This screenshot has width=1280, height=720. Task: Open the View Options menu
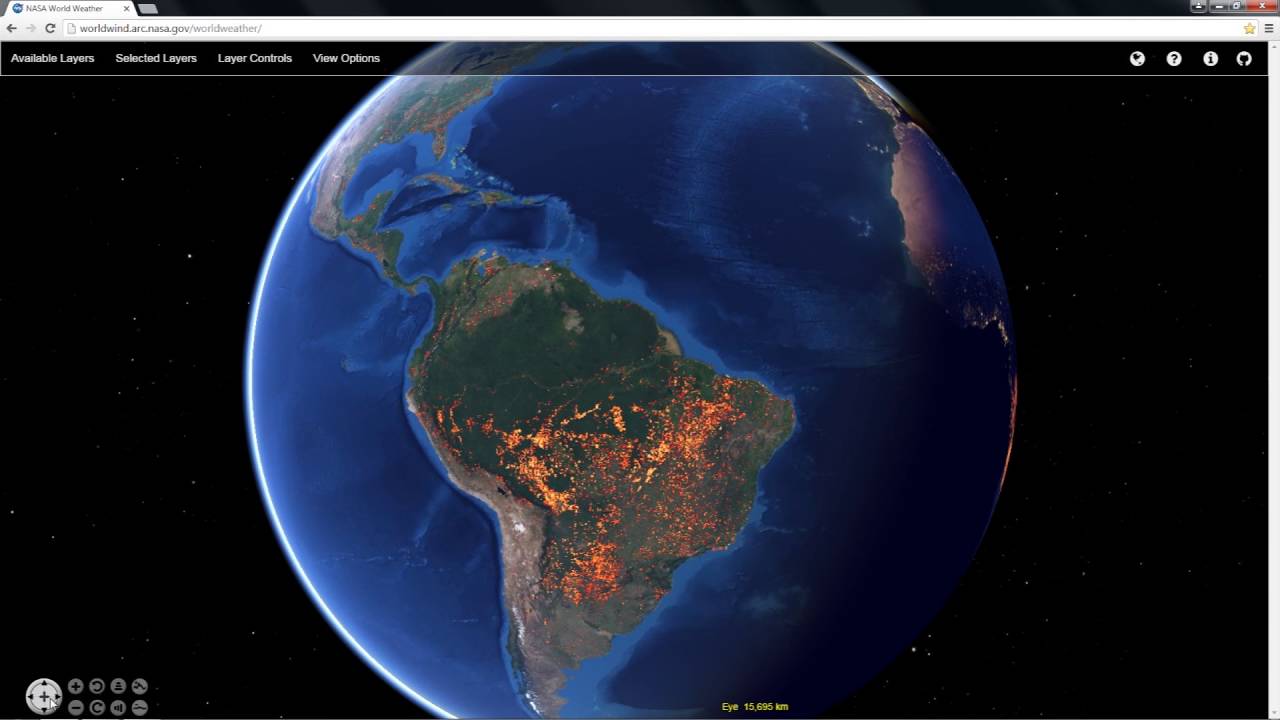tap(346, 58)
